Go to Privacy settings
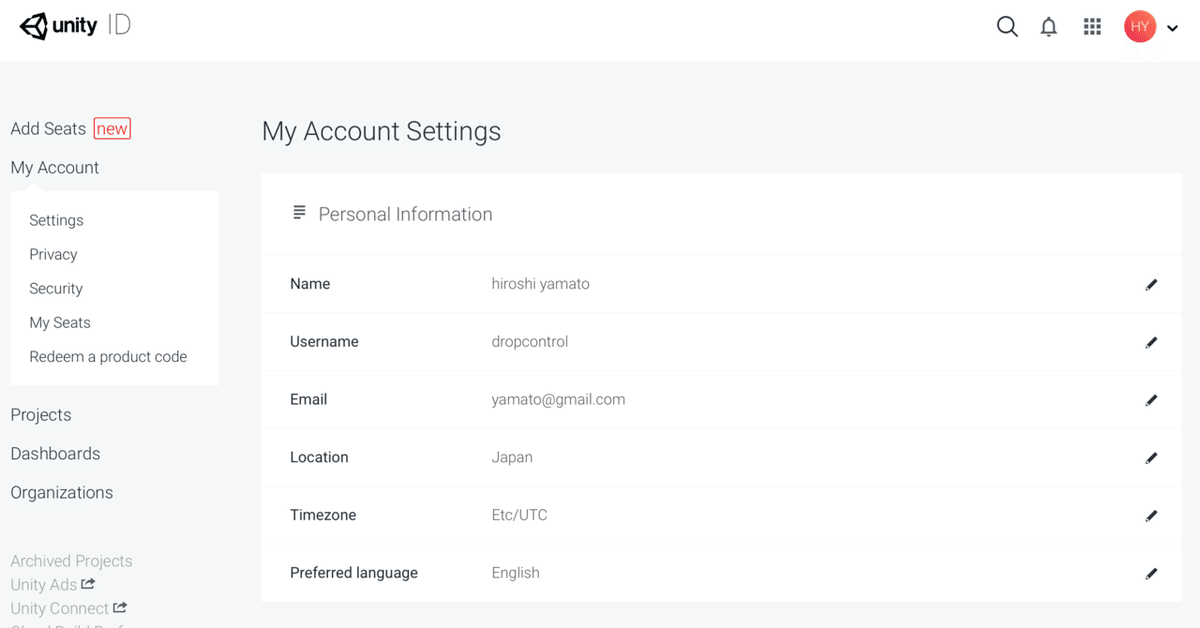 click(53, 254)
